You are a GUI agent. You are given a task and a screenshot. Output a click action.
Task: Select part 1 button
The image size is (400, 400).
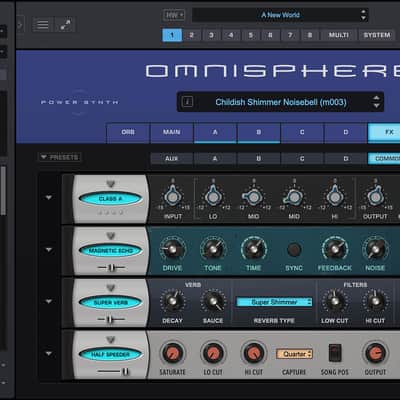point(172,35)
